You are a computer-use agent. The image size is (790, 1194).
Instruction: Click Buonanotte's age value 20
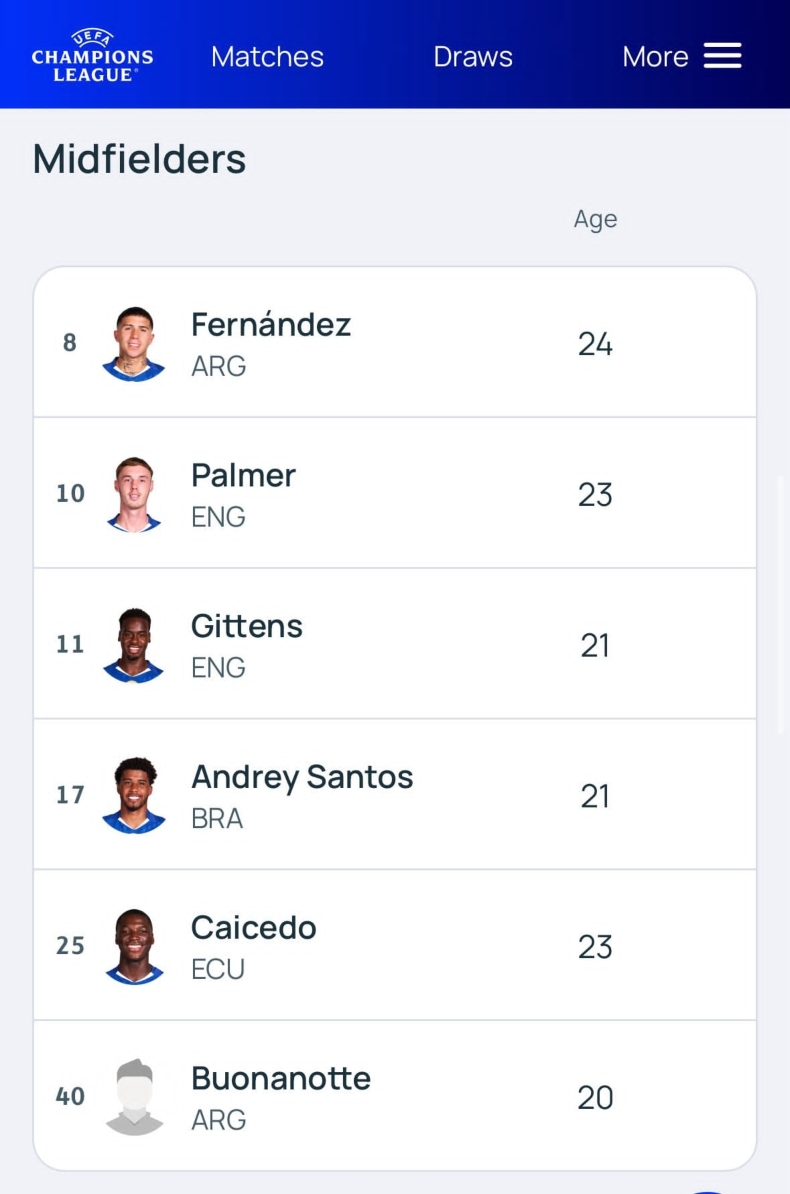(595, 1097)
